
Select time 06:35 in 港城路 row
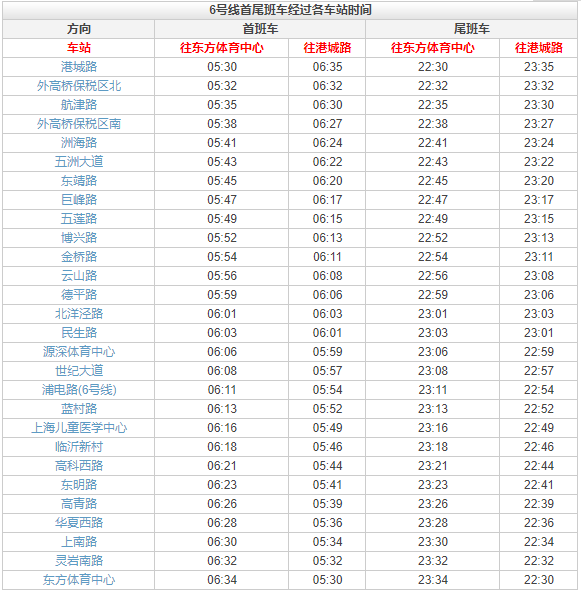click(x=328, y=67)
